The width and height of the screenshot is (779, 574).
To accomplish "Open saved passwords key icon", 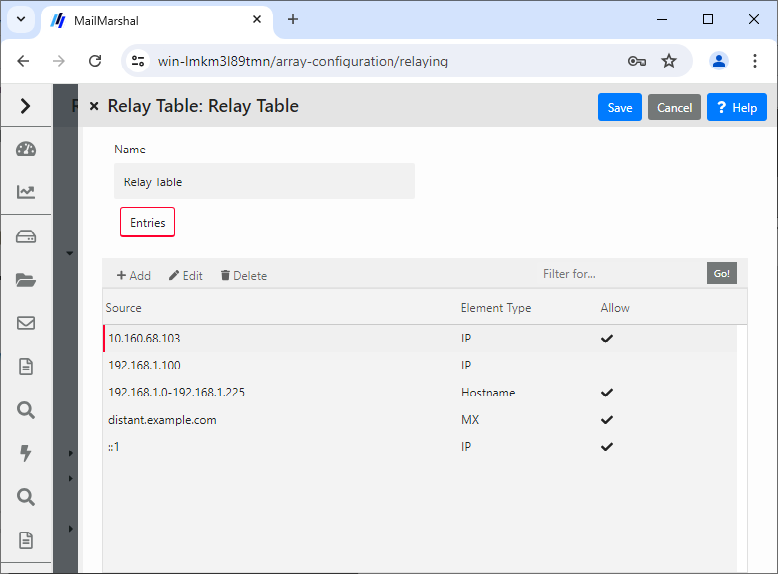I will (636, 61).
